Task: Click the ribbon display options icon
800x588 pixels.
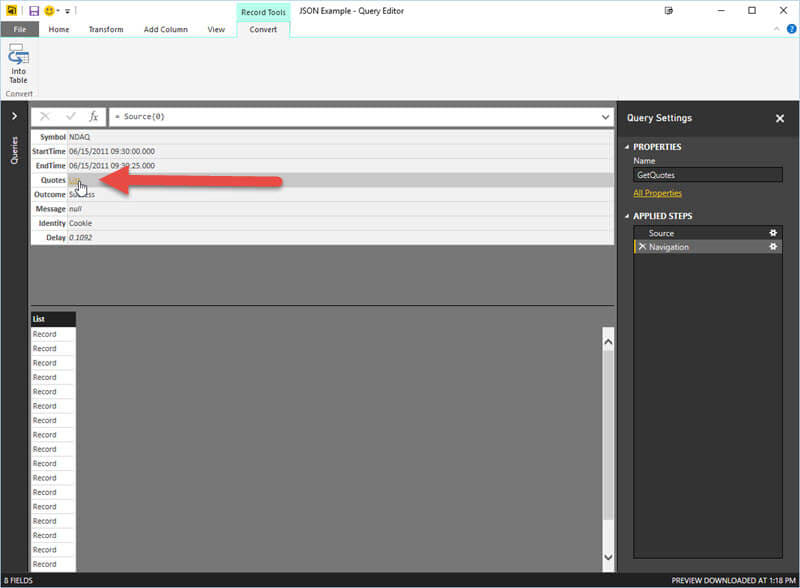Action: [x=669, y=11]
